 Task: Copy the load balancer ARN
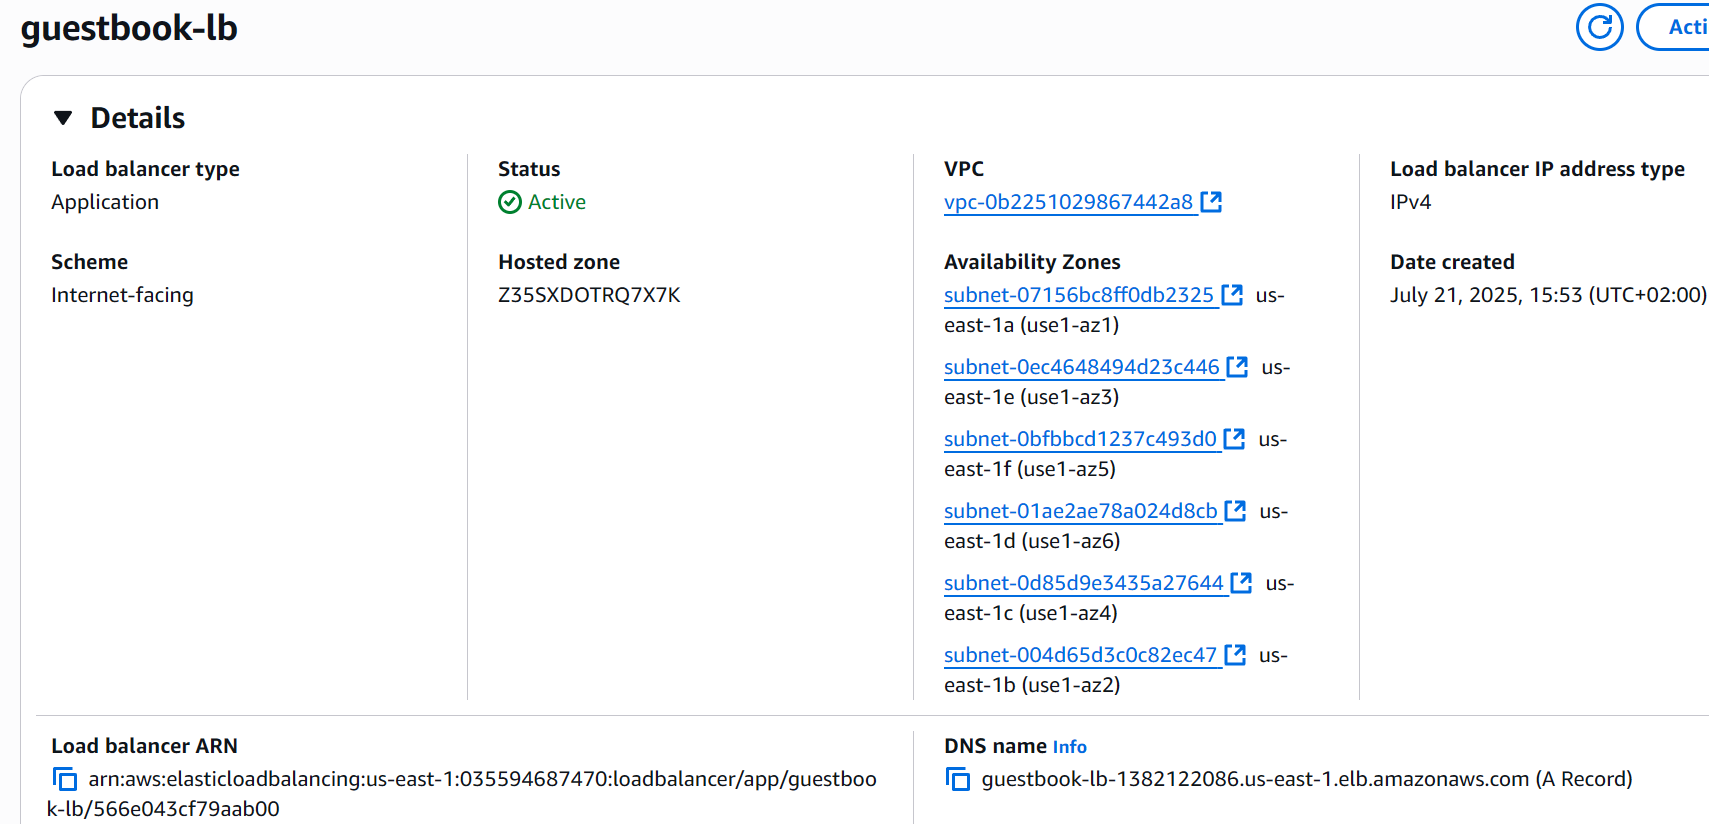coord(65,779)
